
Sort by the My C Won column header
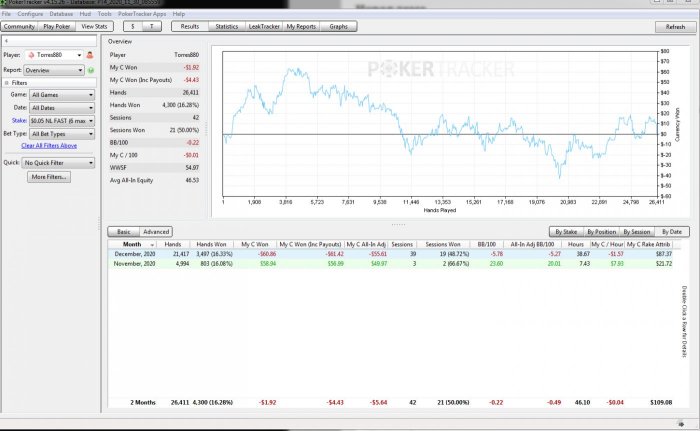click(255, 245)
